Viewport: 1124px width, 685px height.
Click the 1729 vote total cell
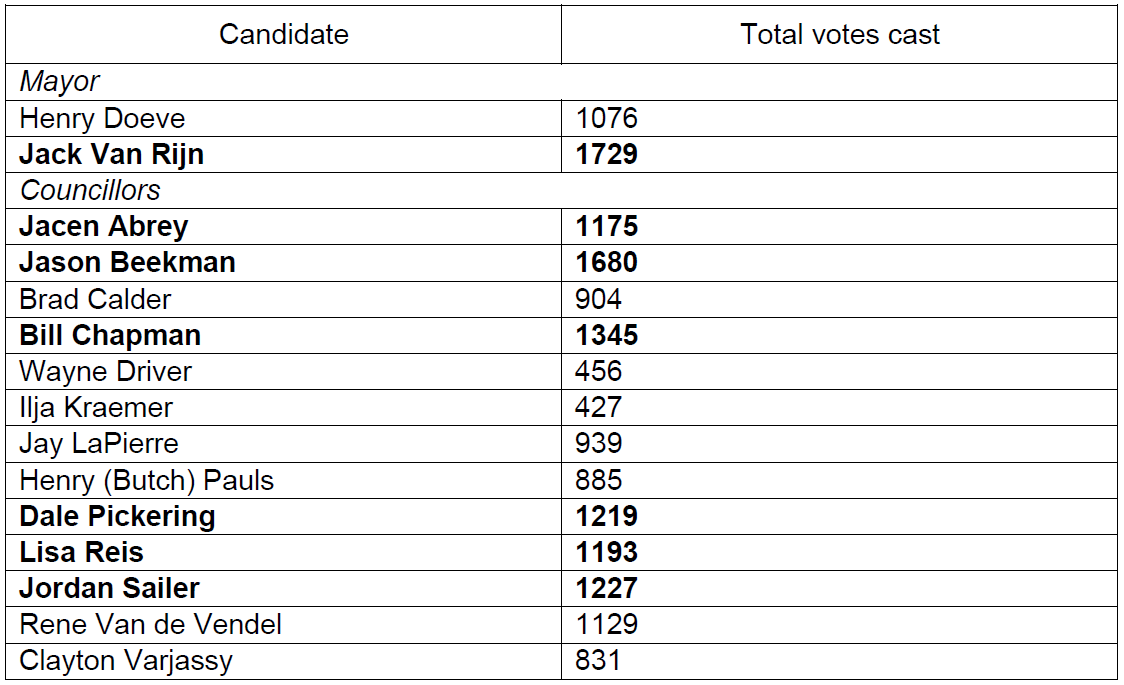click(x=606, y=155)
